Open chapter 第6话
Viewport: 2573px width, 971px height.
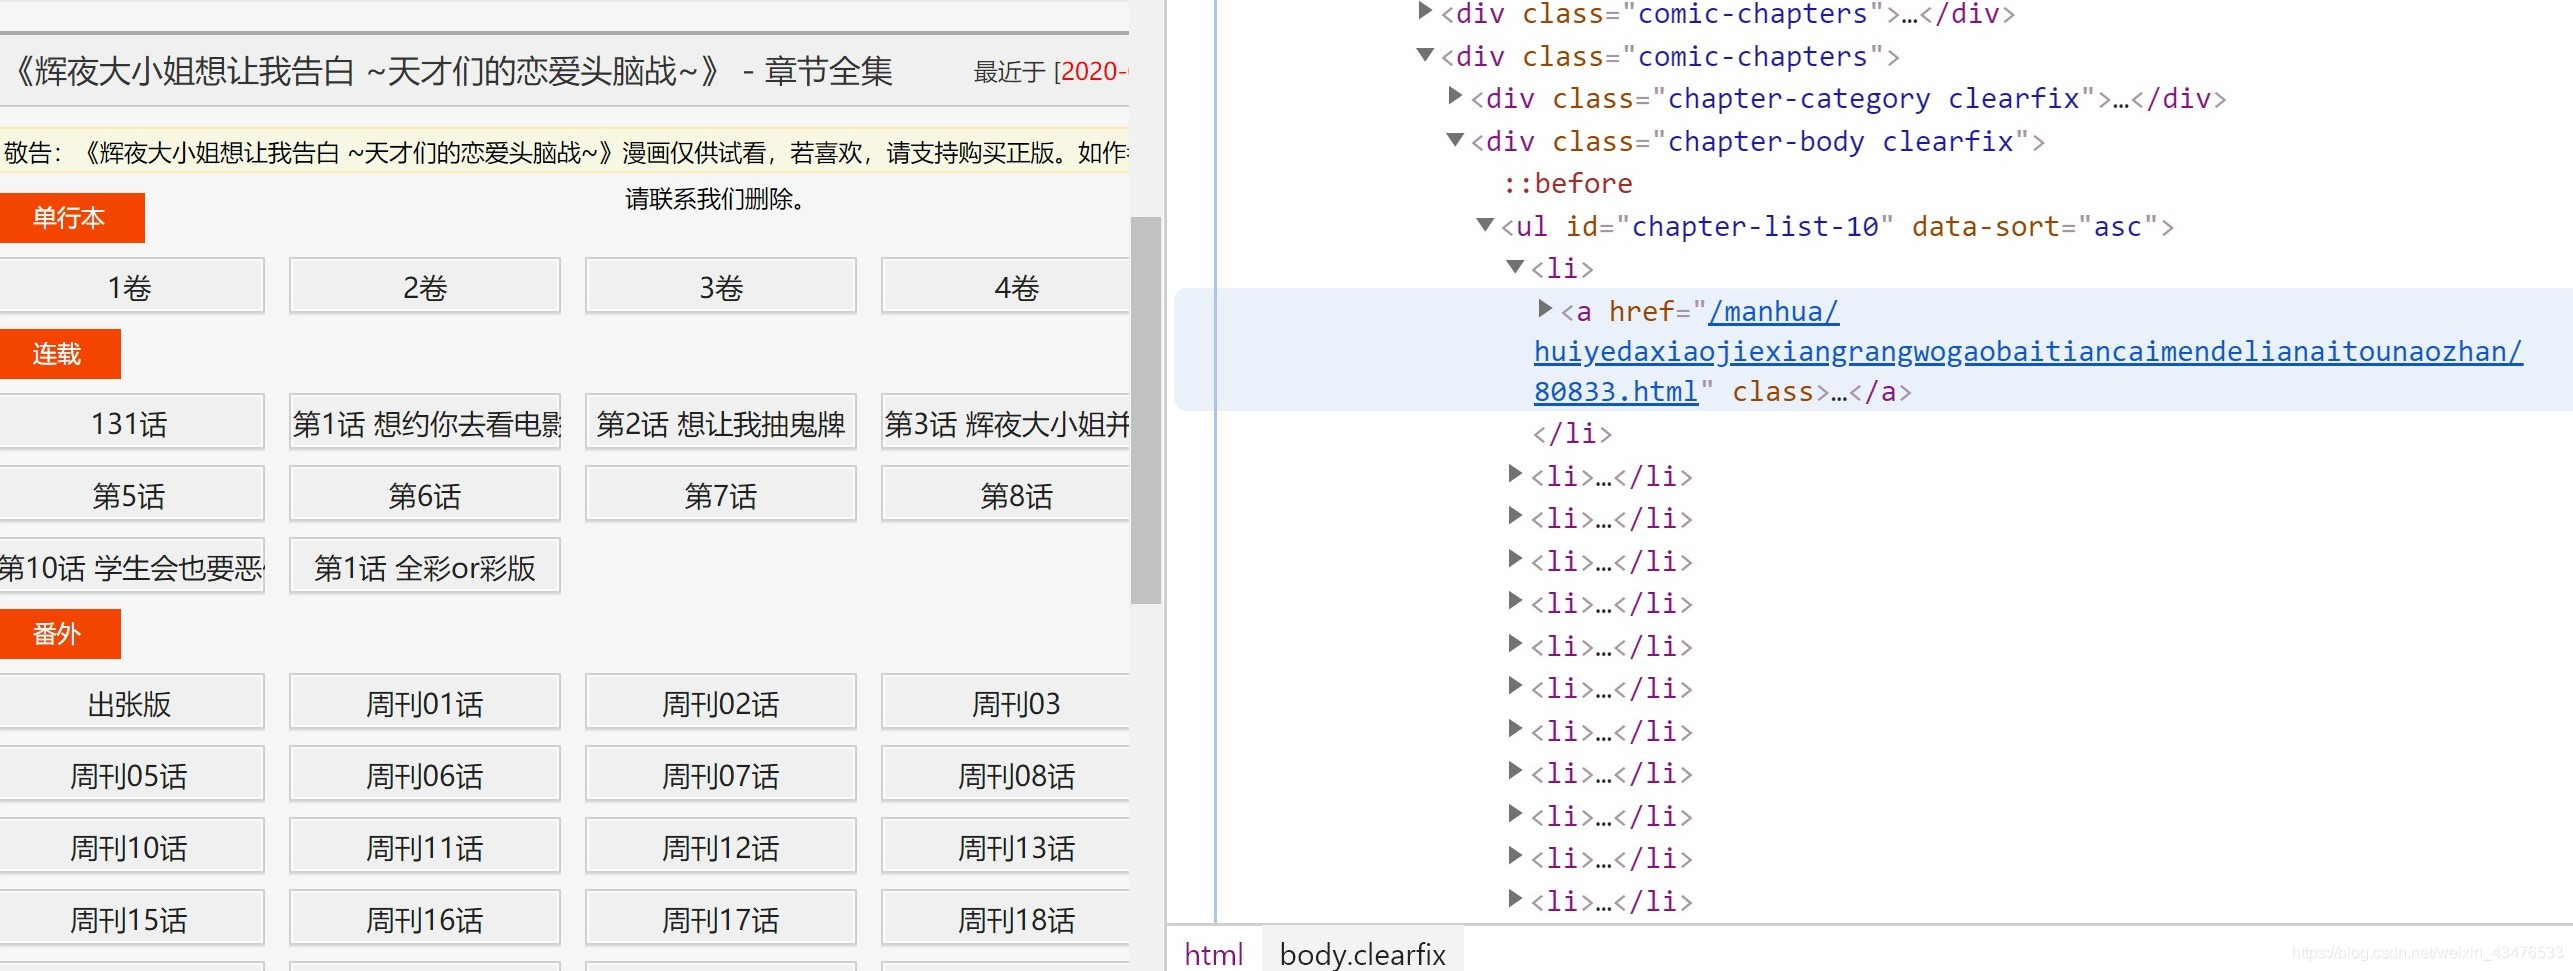click(x=425, y=495)
